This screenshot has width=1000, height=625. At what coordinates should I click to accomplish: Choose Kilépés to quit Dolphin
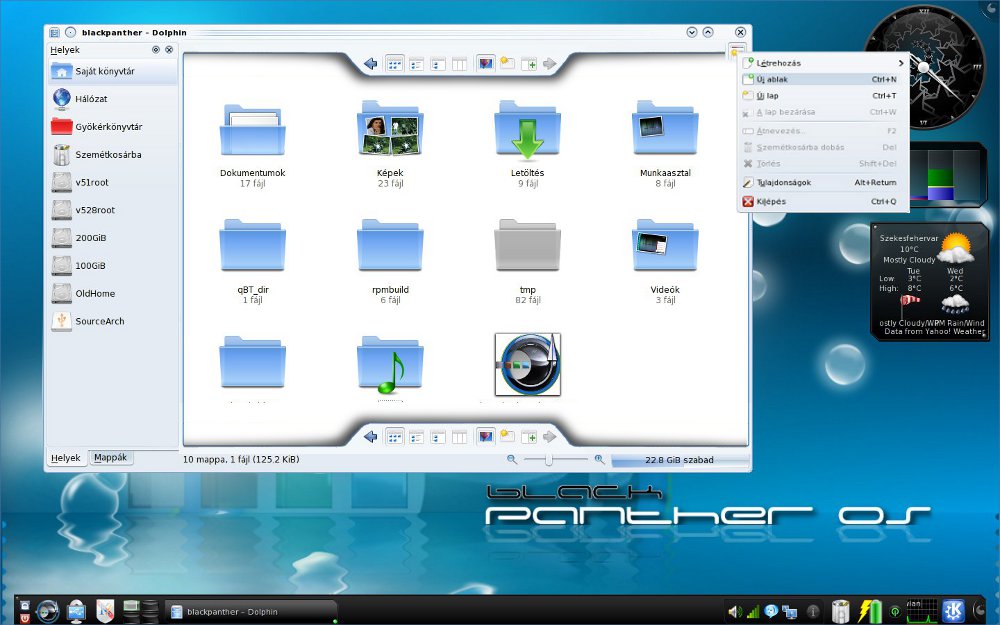pos(823,202)
